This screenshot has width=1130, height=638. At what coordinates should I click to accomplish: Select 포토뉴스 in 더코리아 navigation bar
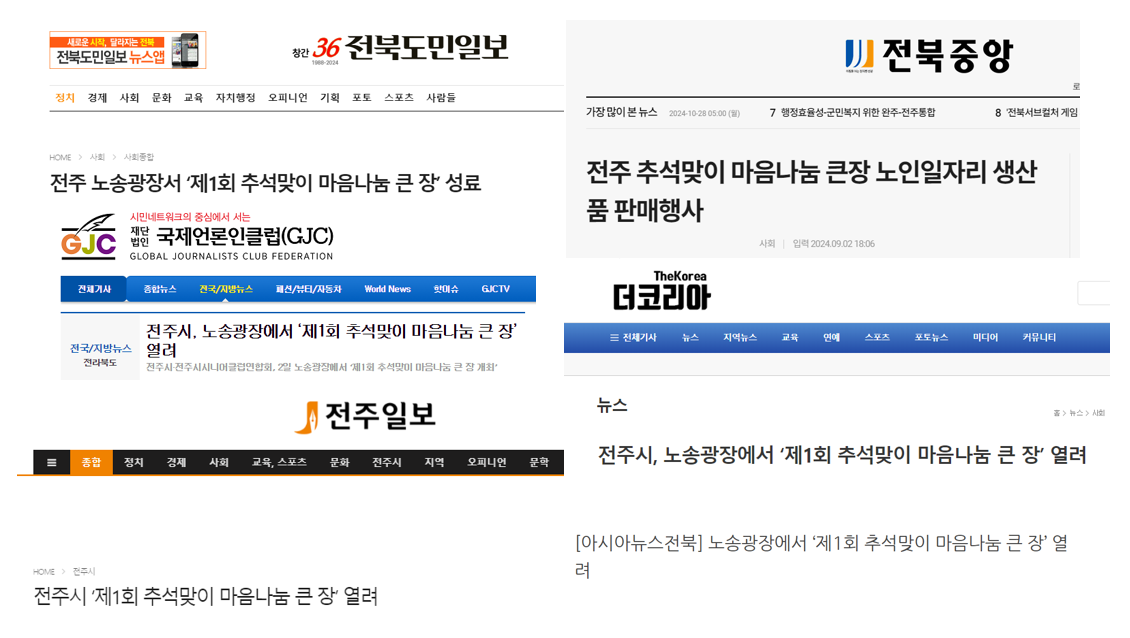pos(930,338)
